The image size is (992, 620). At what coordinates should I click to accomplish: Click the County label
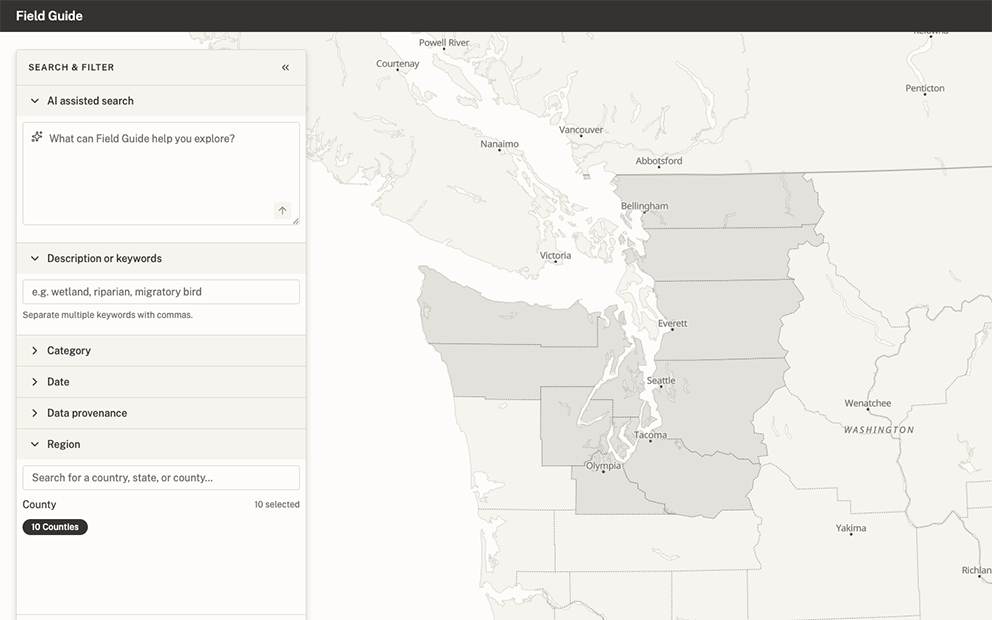click(39, 504)
